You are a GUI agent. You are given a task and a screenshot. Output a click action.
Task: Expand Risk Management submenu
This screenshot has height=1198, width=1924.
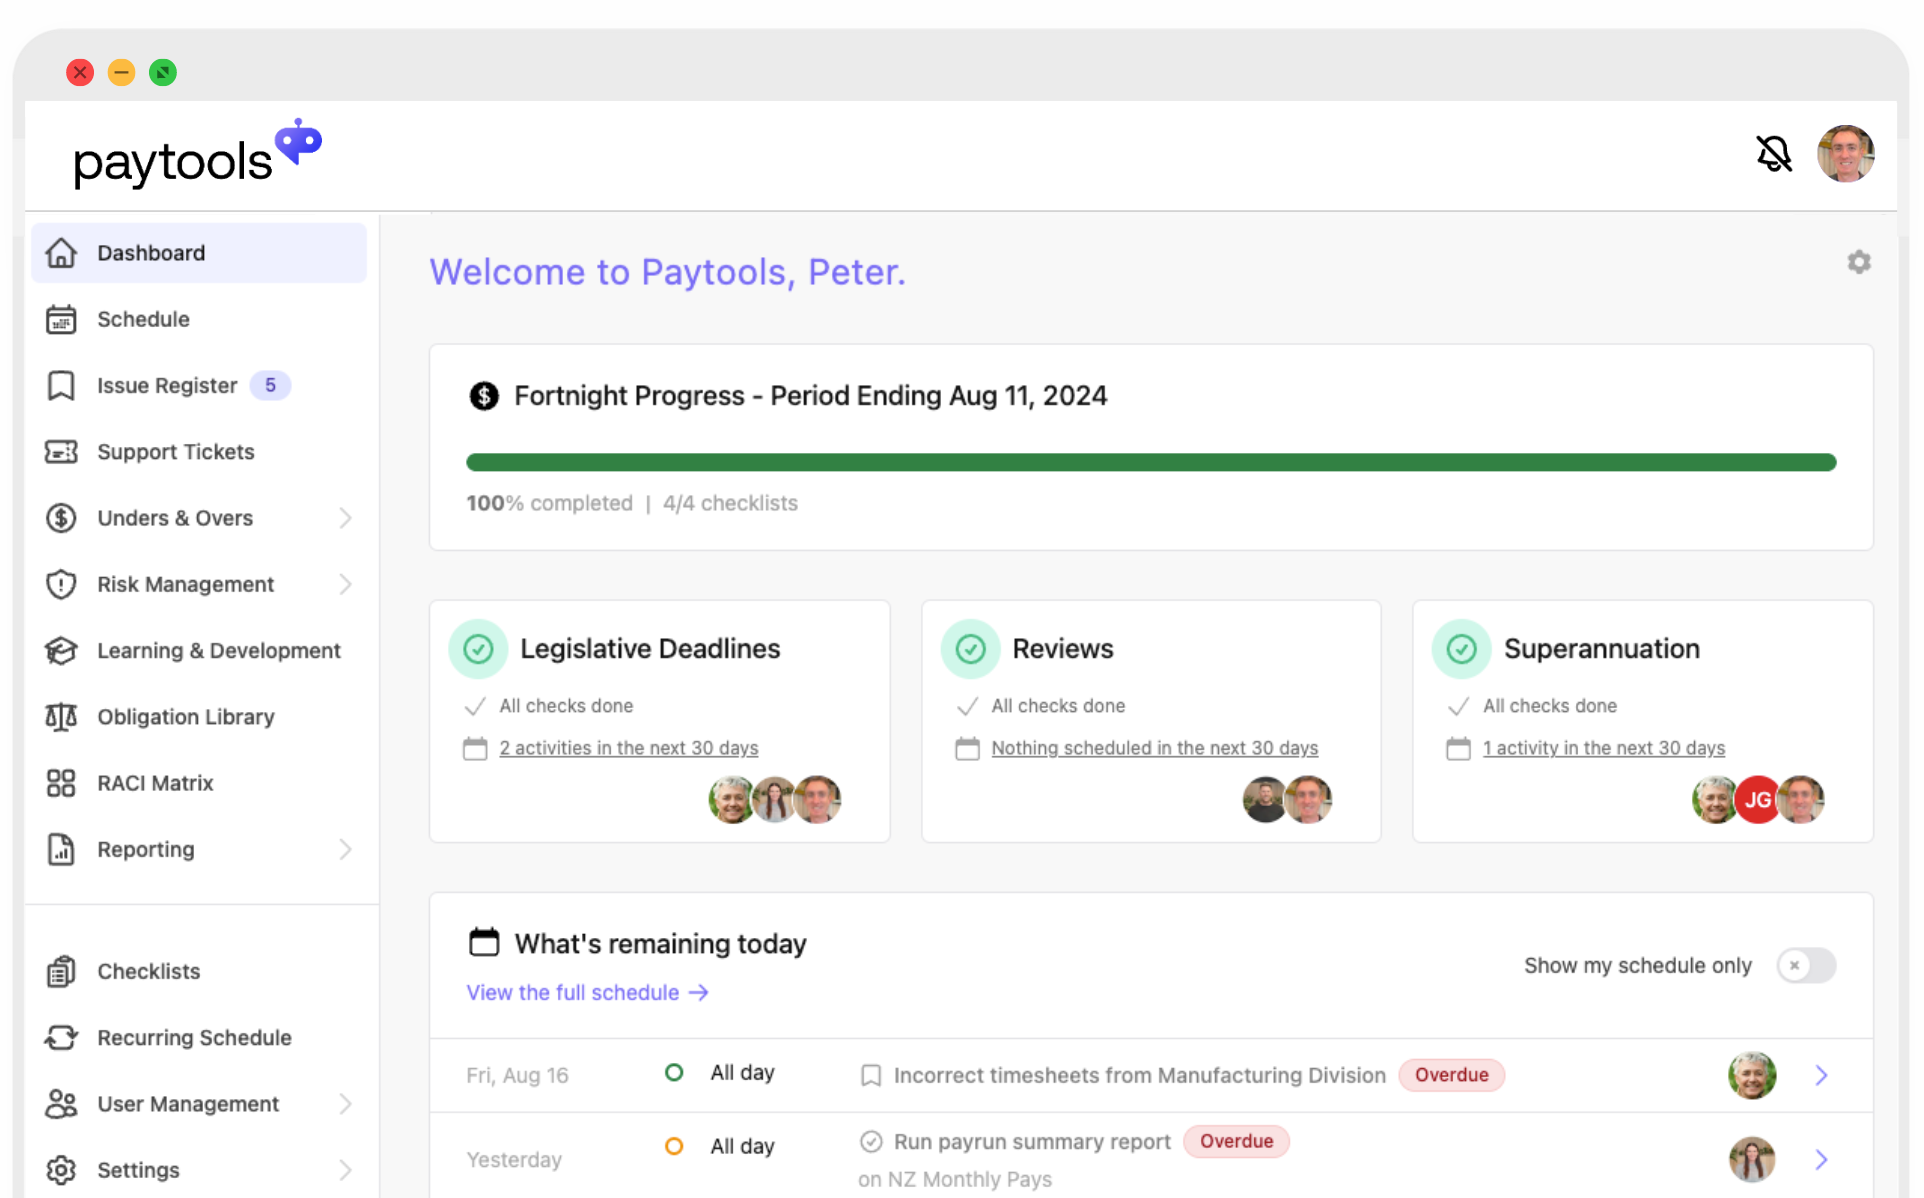coord(344,584)
